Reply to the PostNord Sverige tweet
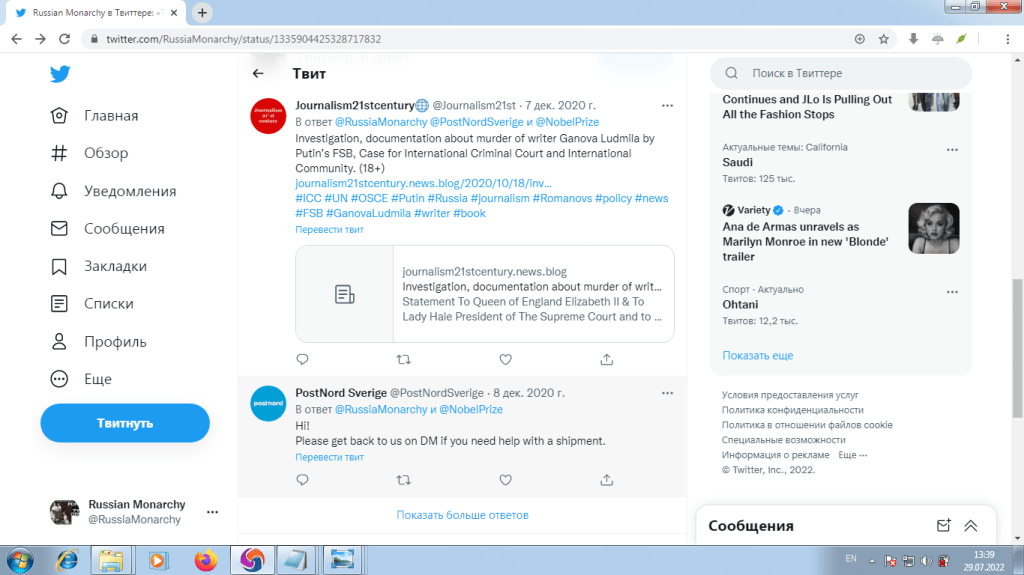The image size is (1024, 575). click(303, 480)
